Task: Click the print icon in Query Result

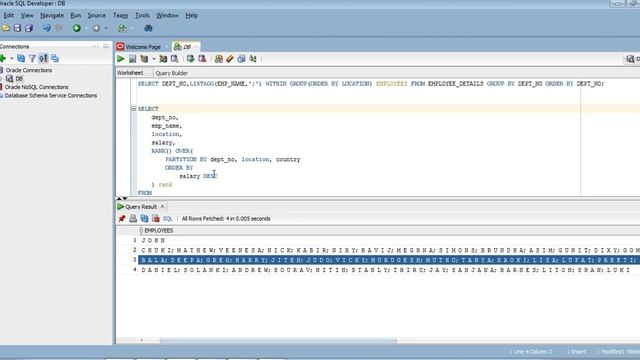Action: [133, 219]
